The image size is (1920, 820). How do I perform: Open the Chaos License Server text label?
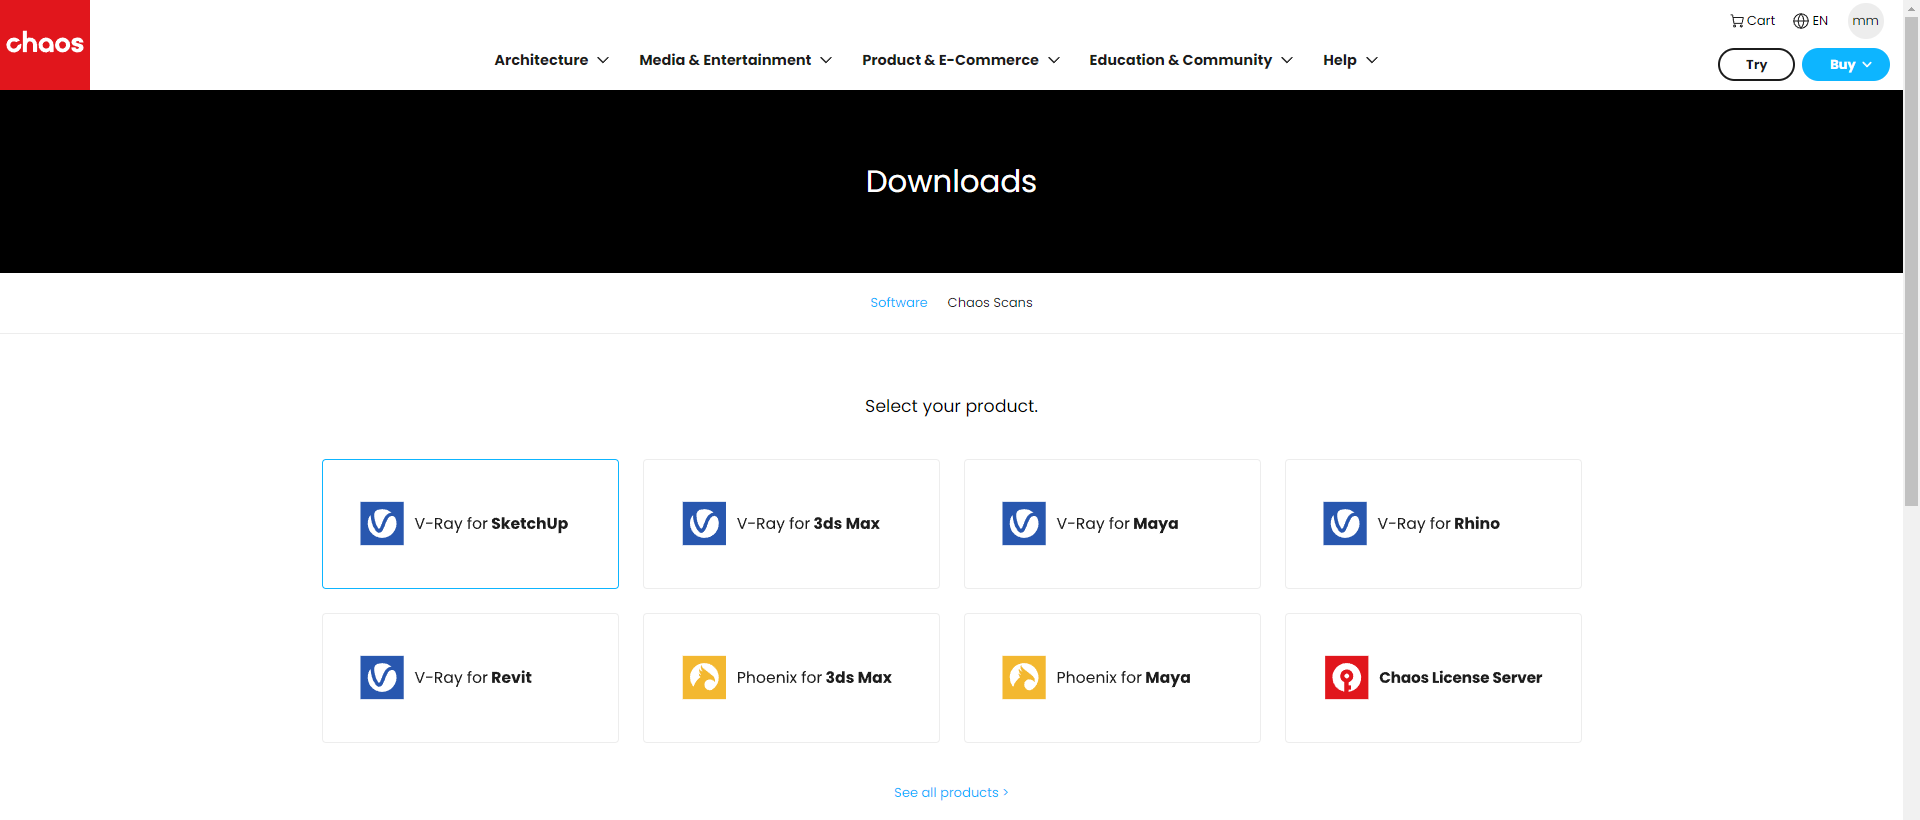point(1460,677)
